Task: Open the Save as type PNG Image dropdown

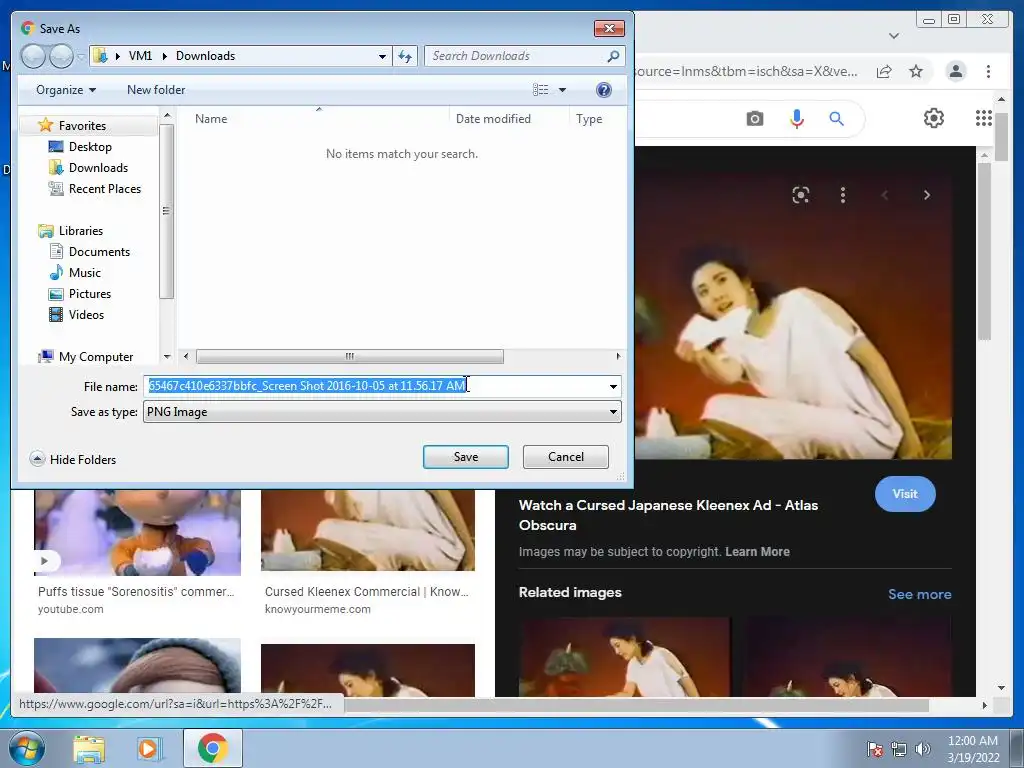Action: coord(382,412)
